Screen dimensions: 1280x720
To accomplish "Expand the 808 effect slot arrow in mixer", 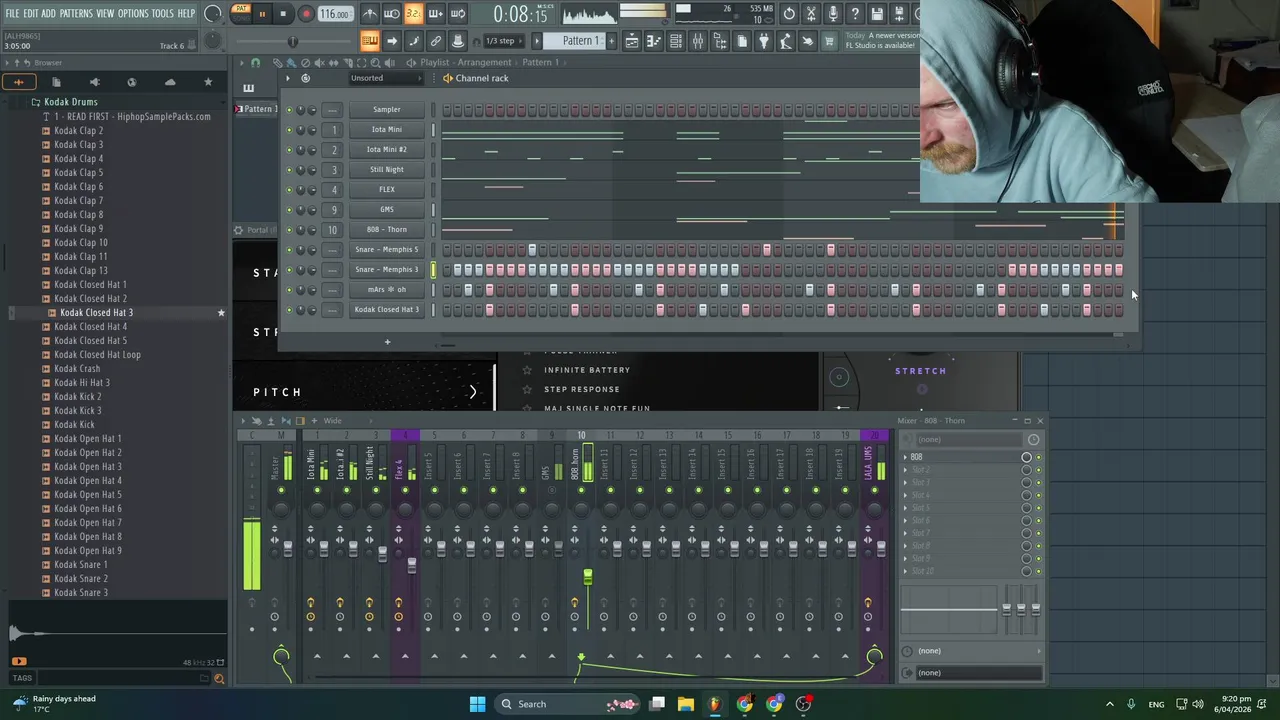I will (x=906, y=457).
